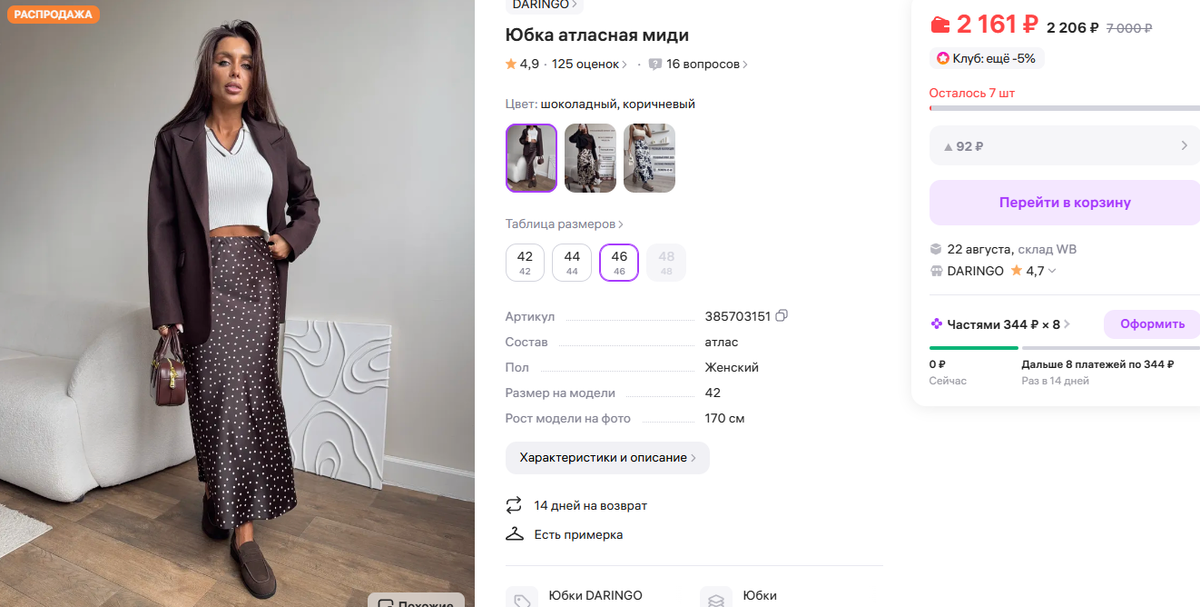Select size 42
Viewport: 1200px width, 607px height.
524,262
